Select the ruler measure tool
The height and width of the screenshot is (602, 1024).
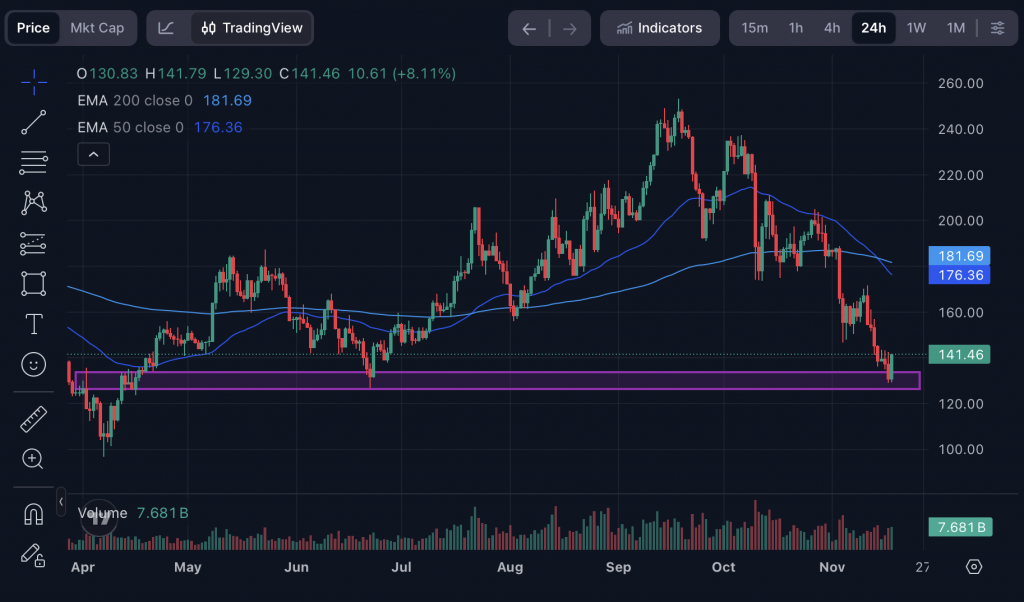(x=34, y=418)
